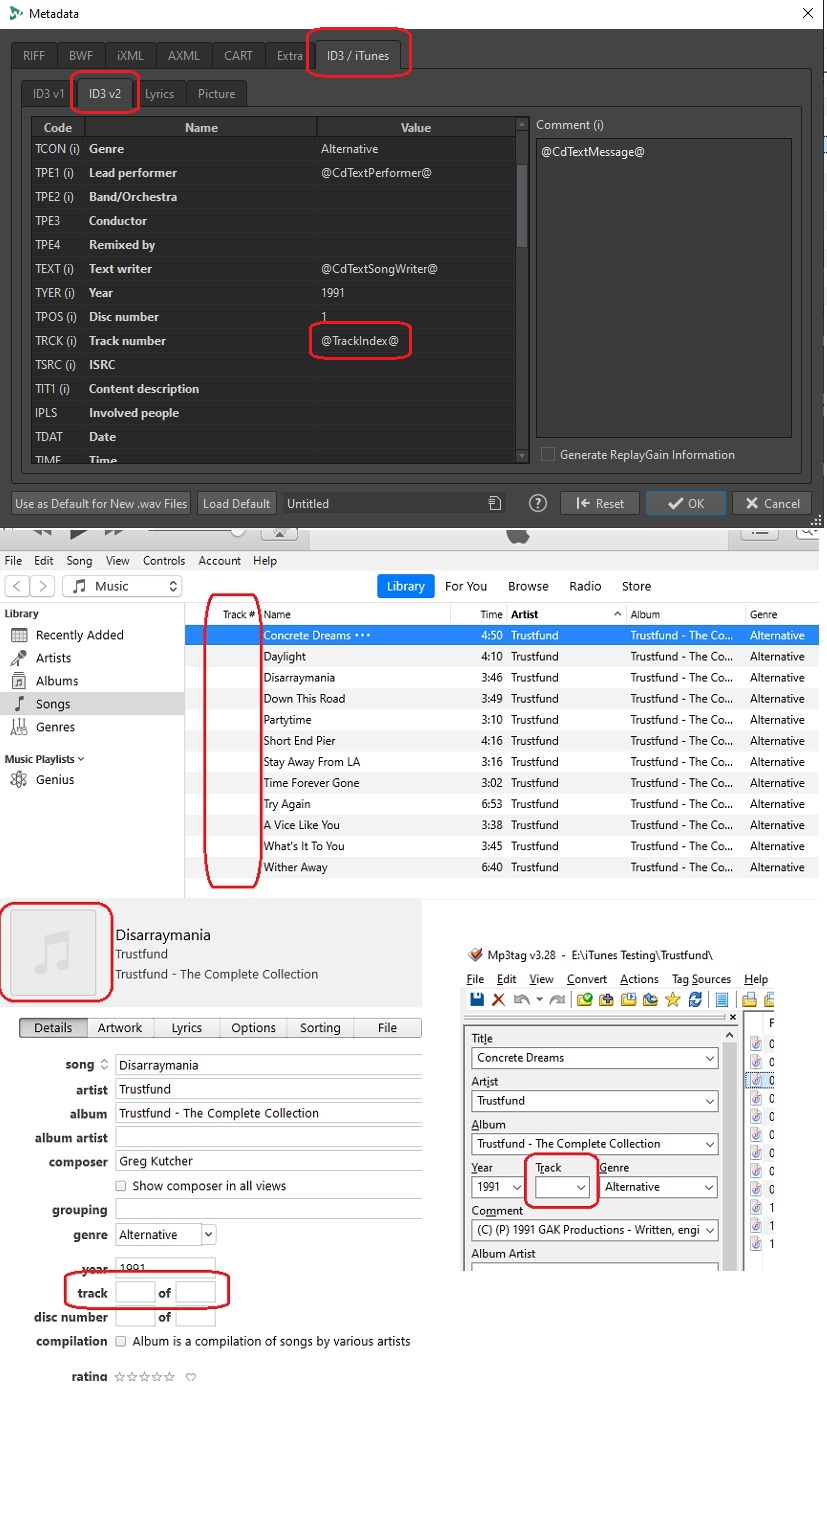Click Load Default button
This screenshot has width=827, height=1536.
236,503
